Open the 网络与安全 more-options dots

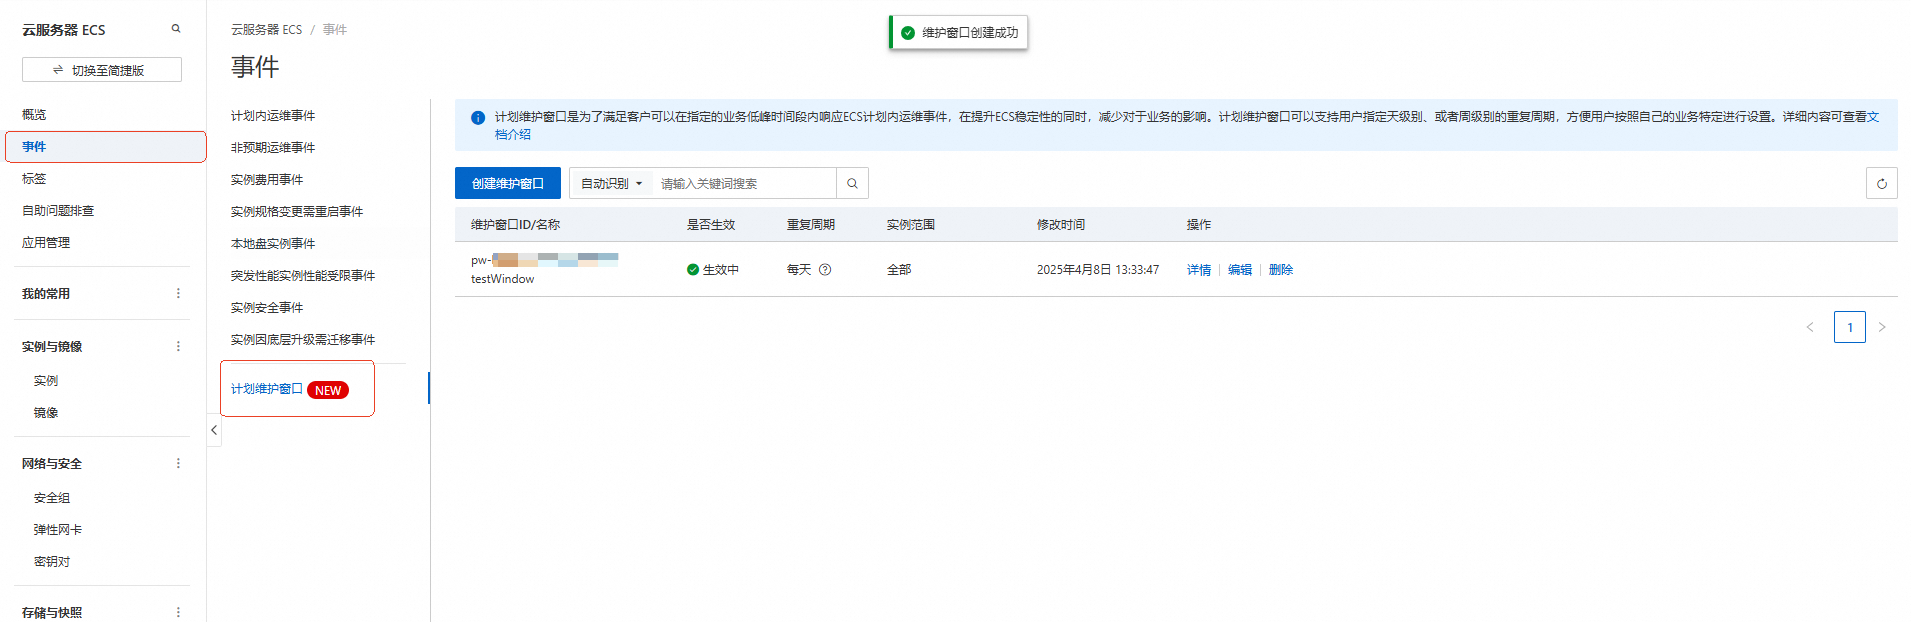178,464
